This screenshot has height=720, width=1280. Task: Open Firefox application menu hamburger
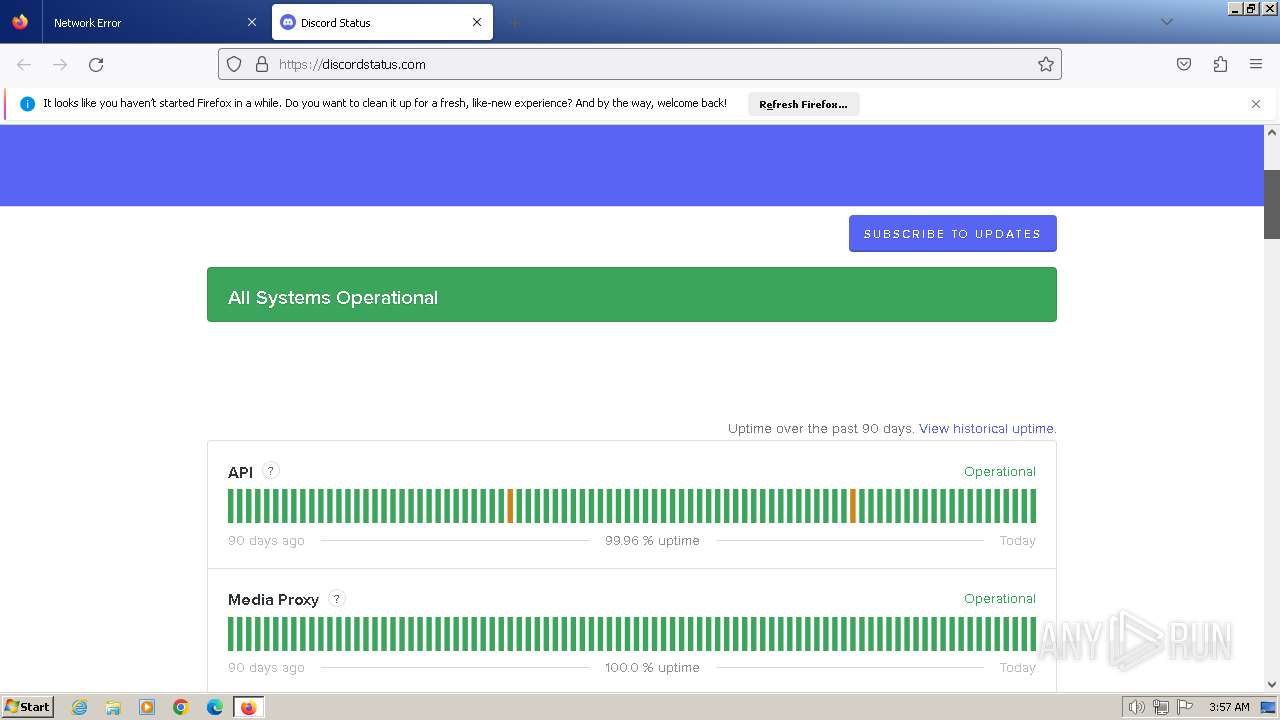[1256, 64]
